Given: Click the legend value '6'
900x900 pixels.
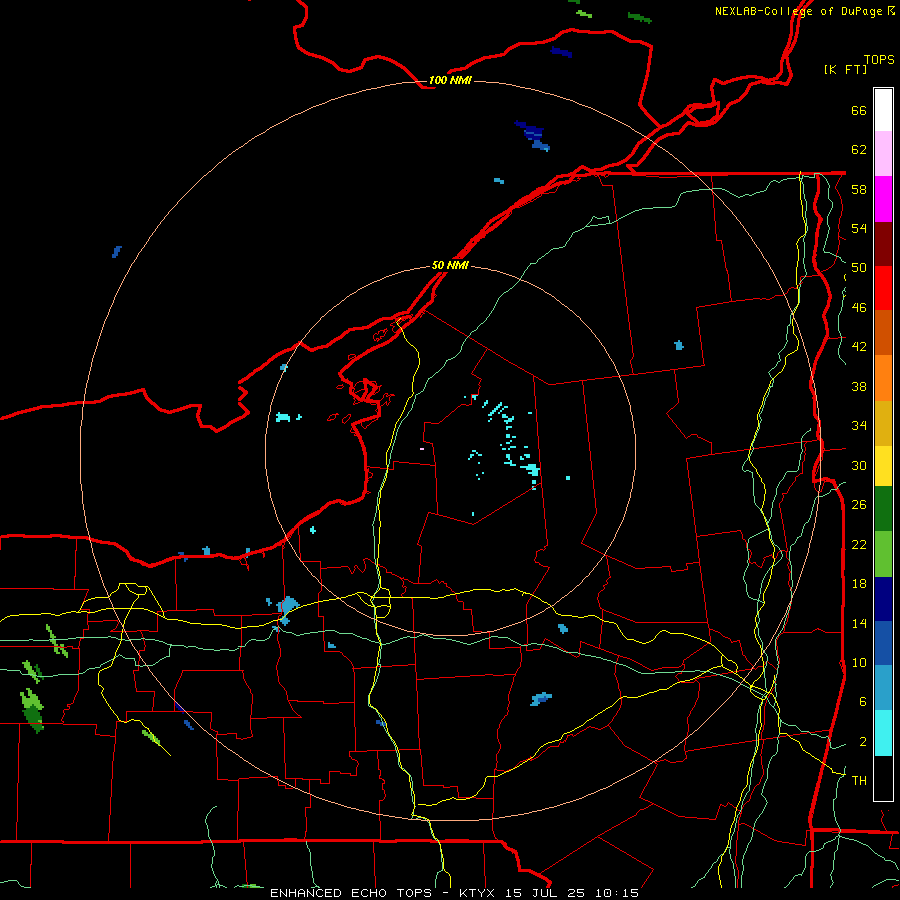Looking at the screenshot, I should pos(863,702).
